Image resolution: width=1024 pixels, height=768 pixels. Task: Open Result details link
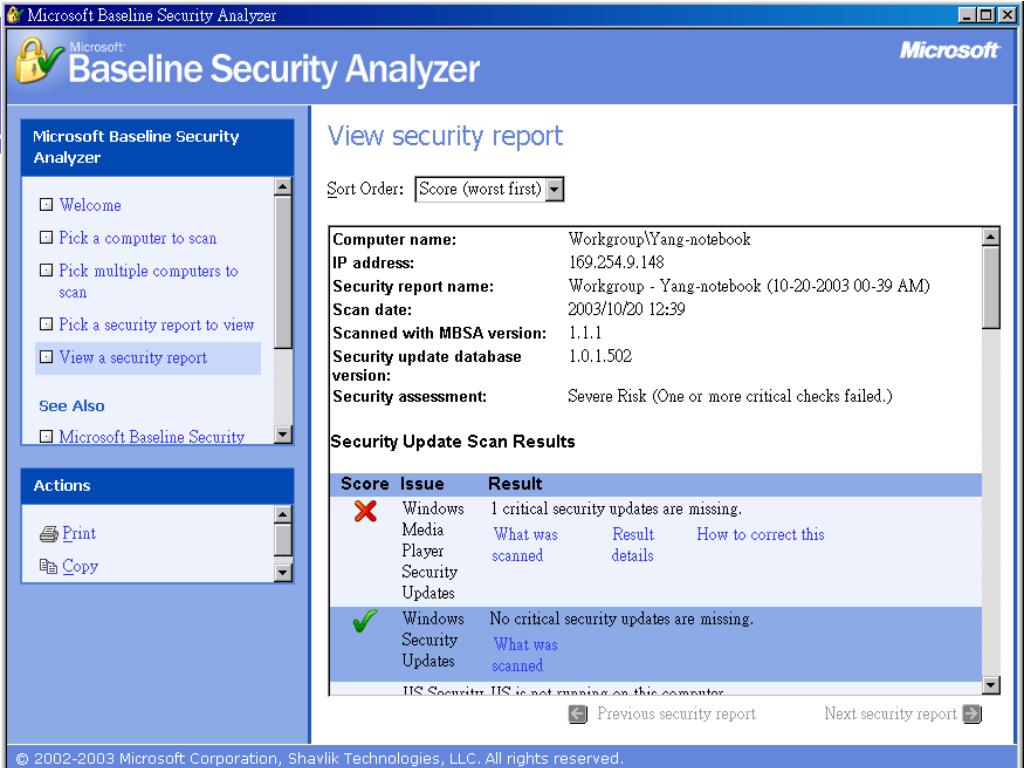[633, 545]
